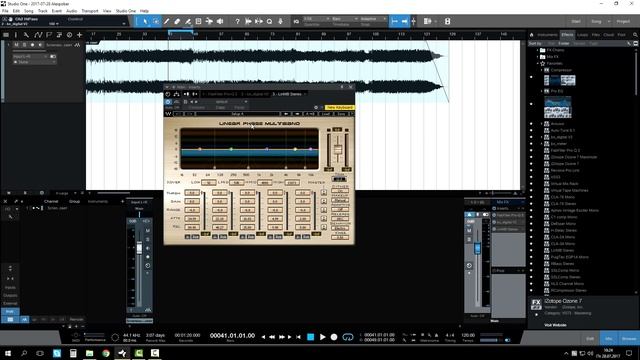Select the Listen tool with microphone icon
This screenshot has height=360, width=640.
click(280, 21)
